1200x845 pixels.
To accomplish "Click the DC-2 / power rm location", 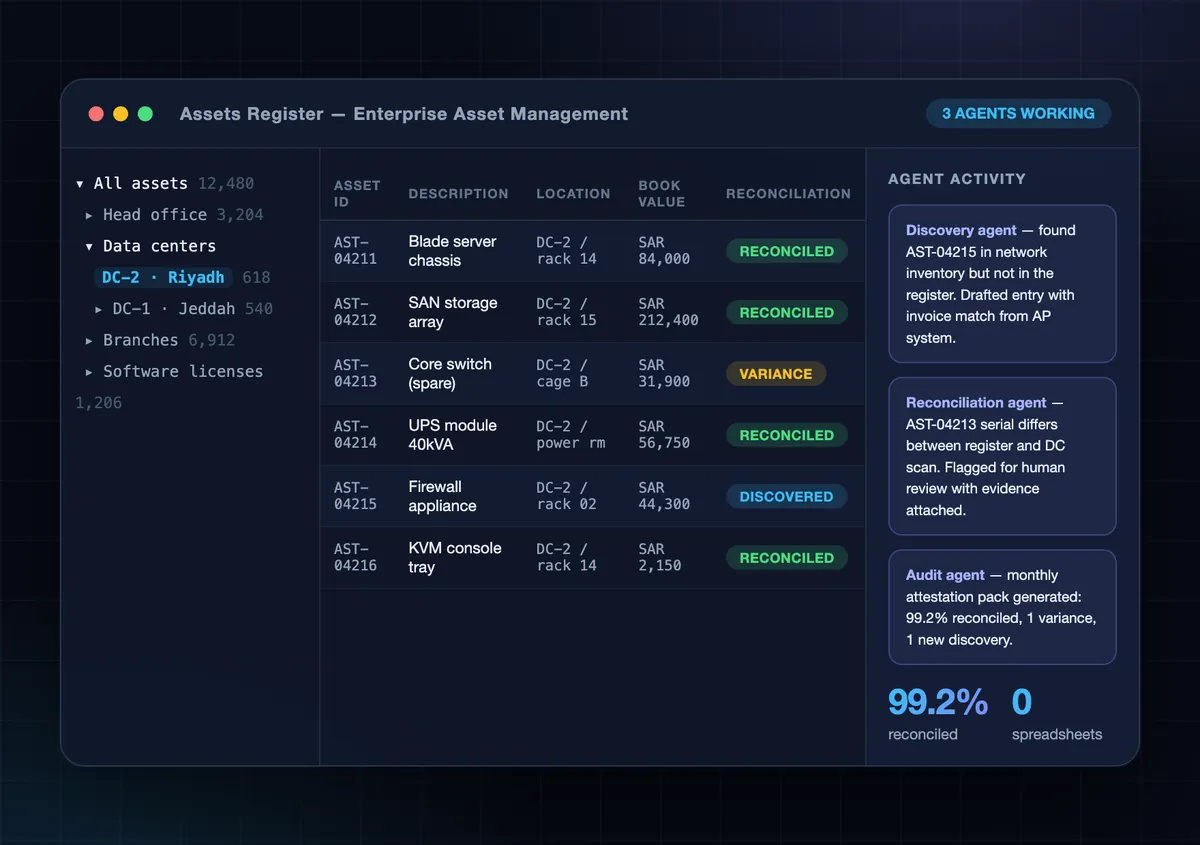I will click(571, 435).
